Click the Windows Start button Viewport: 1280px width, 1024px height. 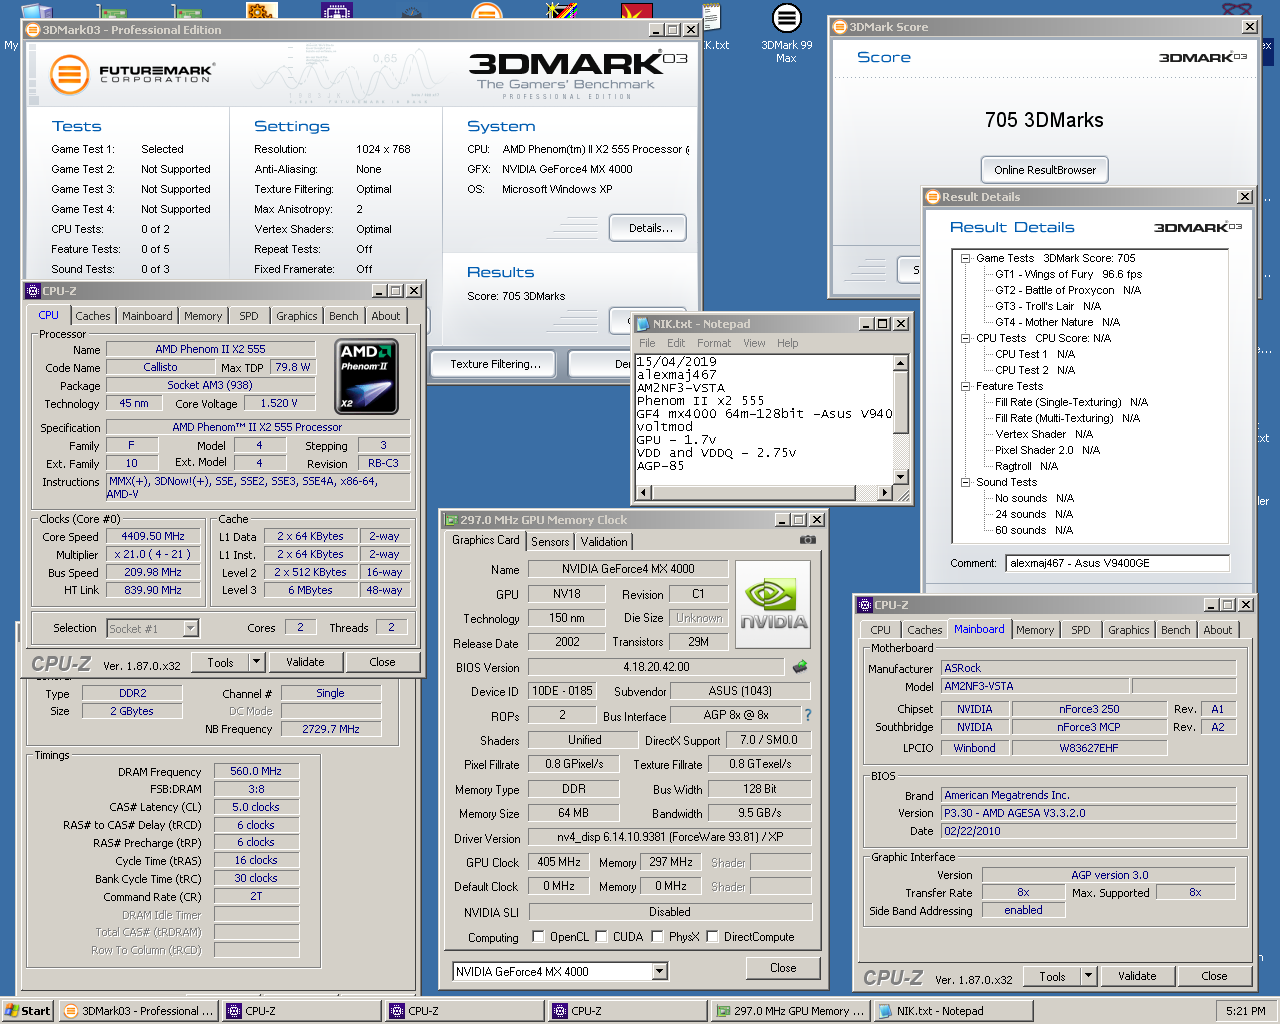click(x=27, y=1011)
